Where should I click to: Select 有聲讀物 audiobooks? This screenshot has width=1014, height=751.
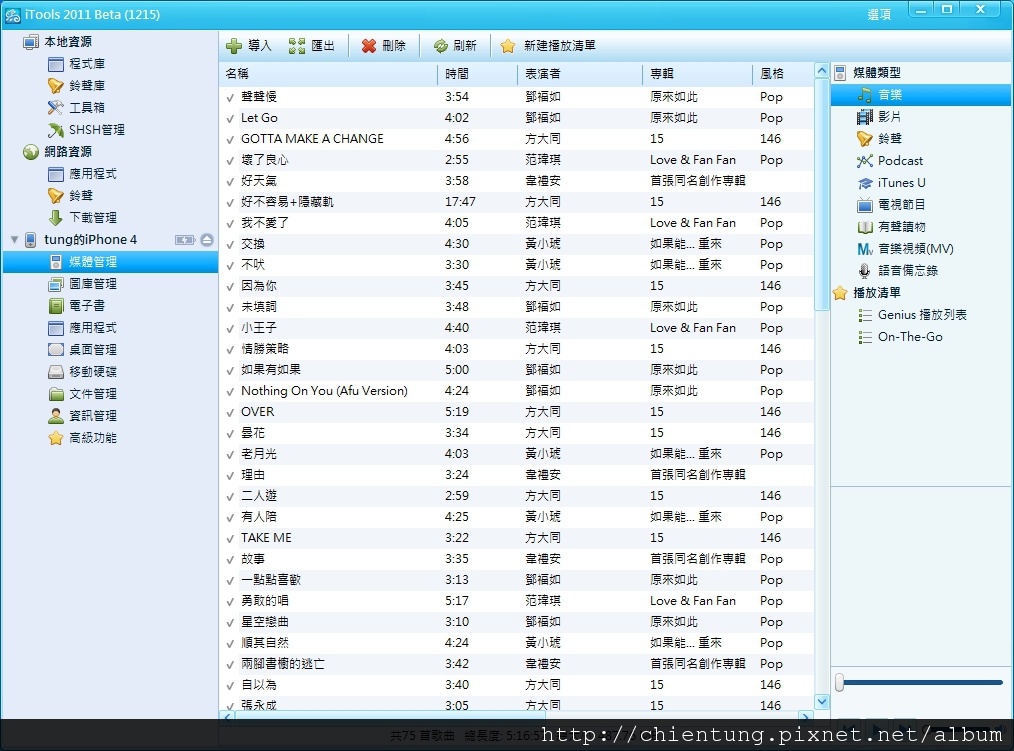[891, 226]
